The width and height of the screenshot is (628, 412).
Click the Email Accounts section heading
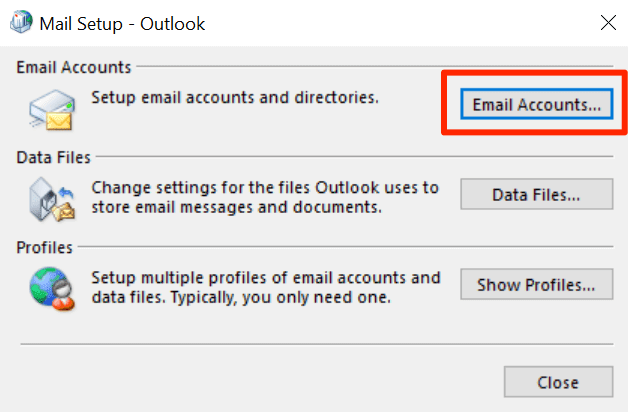click(x=74, y=68)
